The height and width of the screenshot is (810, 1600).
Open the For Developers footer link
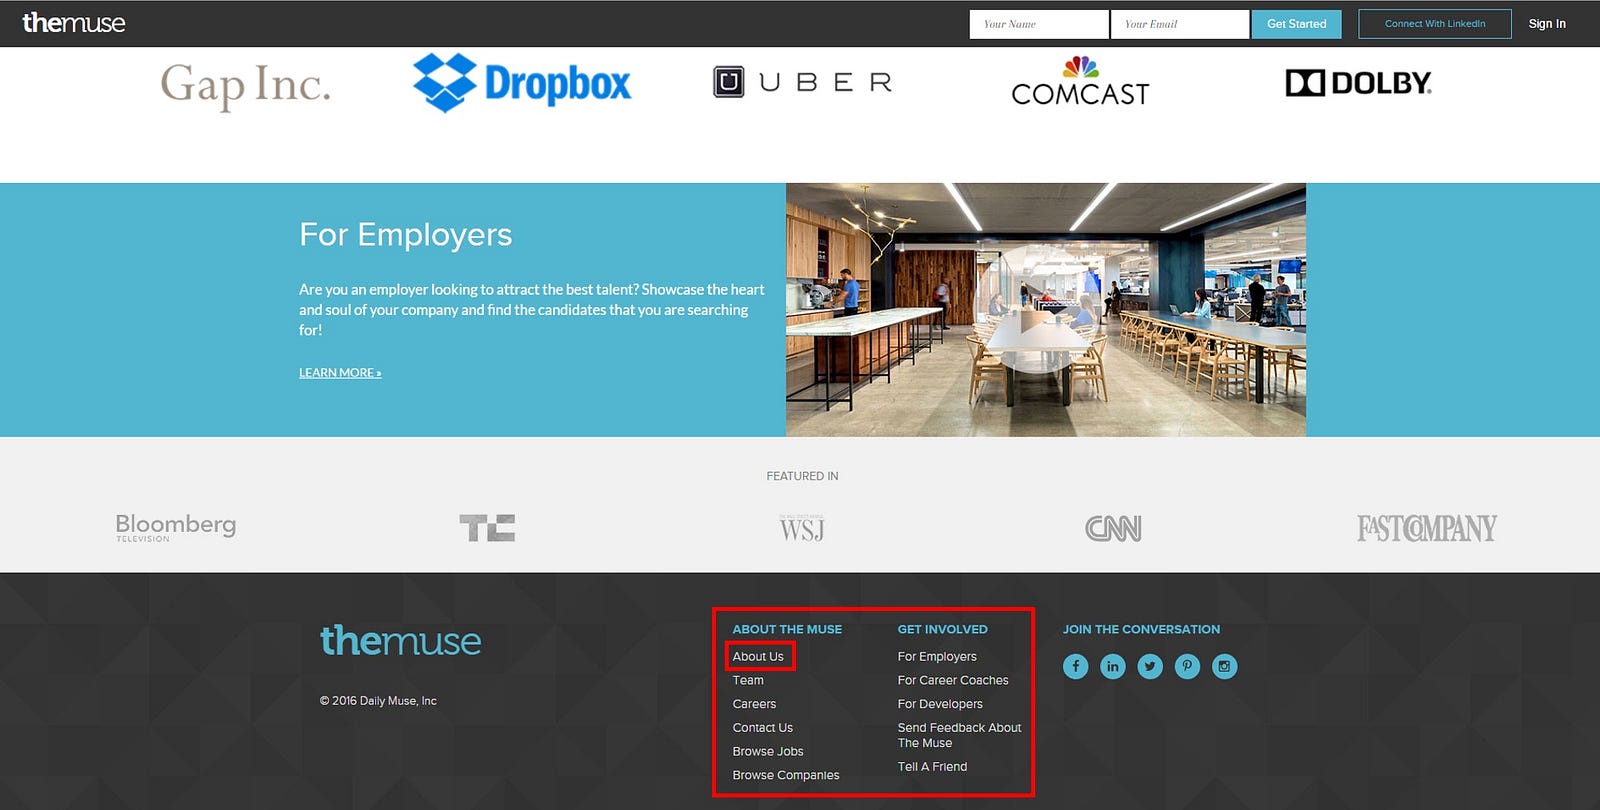pos(940,704)
